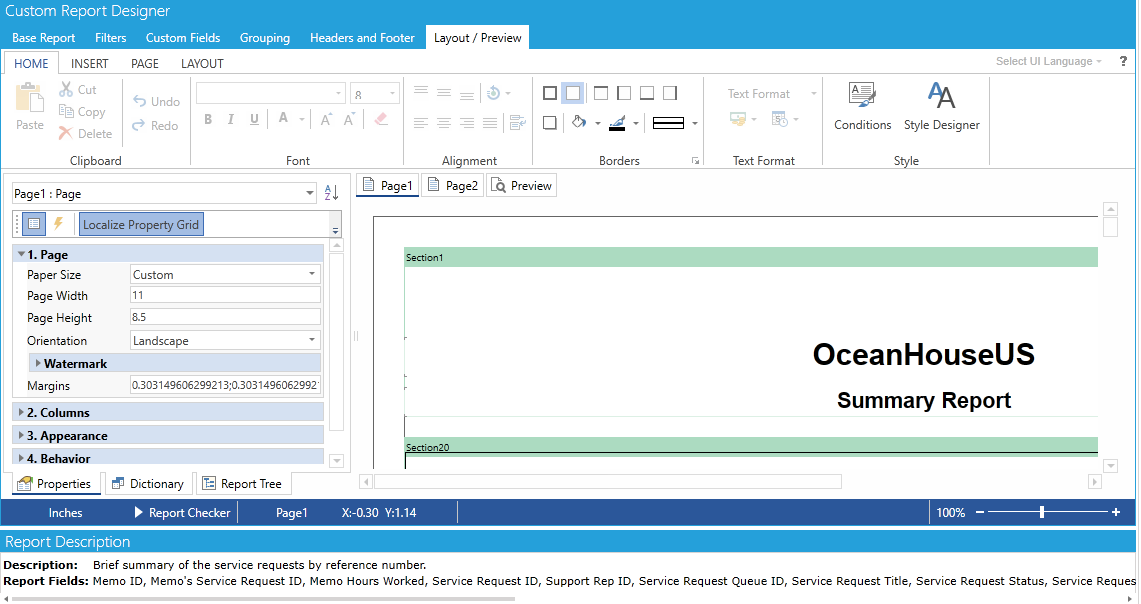The width and height of the screenshot is (1141, 604).
Task: Click the Grow Font icon
Action: pos(326,119)
